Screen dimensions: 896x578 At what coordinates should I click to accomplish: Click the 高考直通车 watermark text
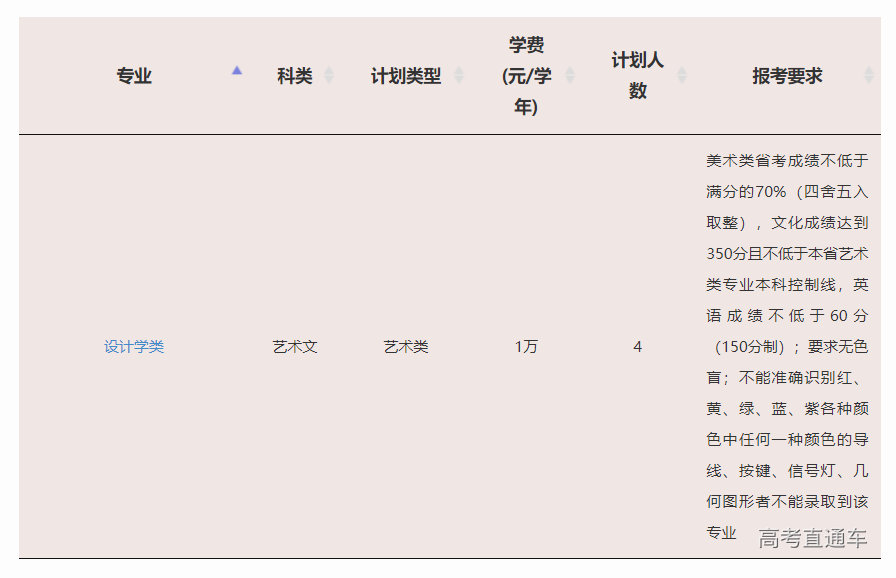pos(812,538)
